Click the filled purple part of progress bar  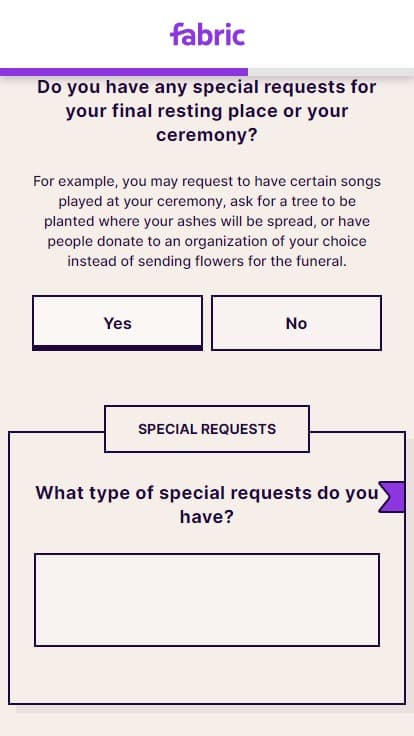[x=124, y=72]
